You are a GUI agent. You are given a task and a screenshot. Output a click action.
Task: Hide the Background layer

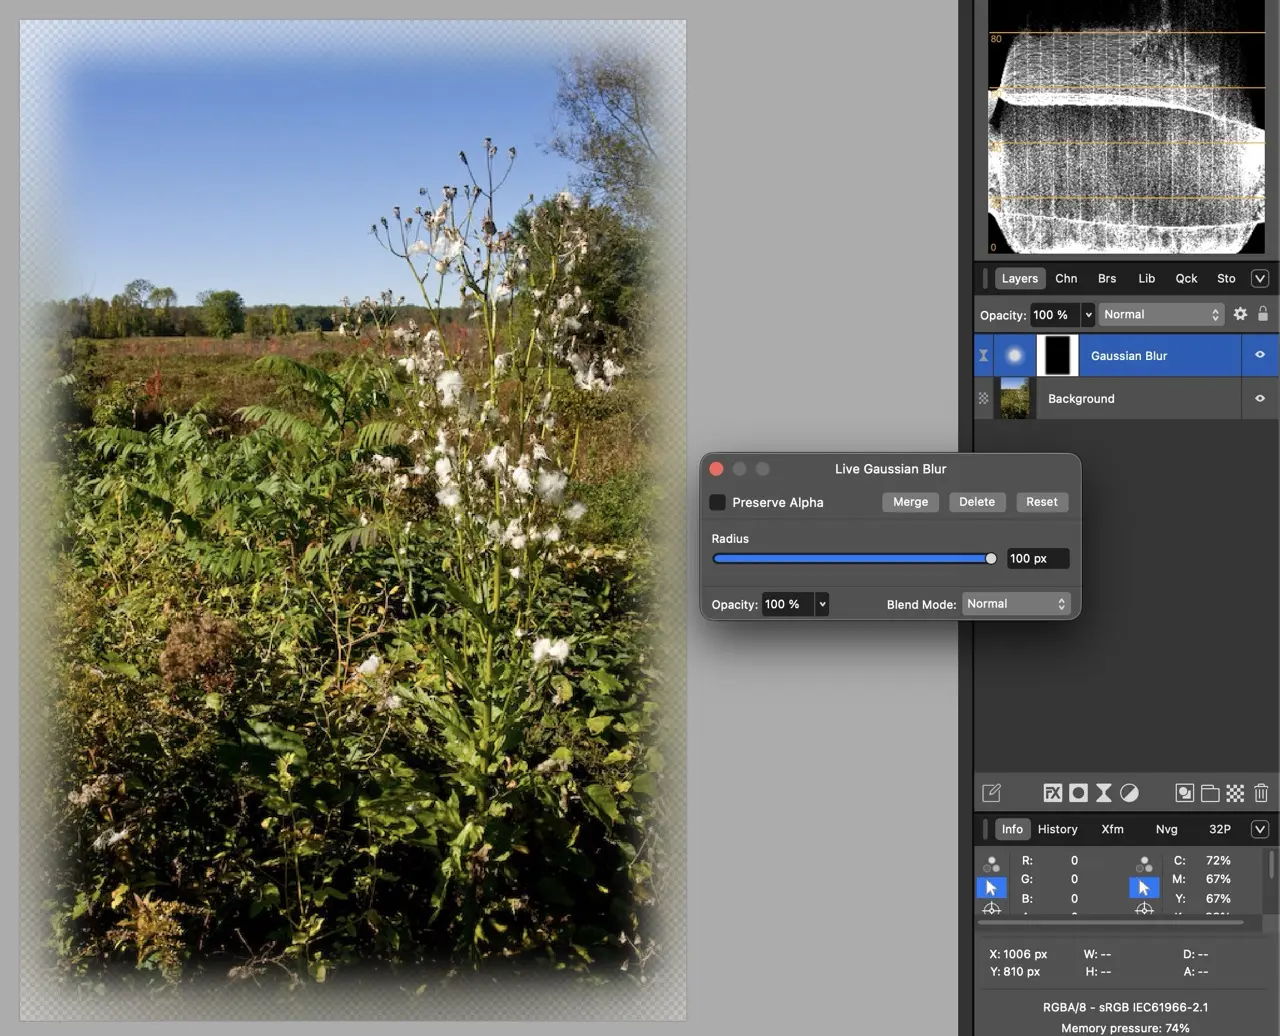(x=1260, y=398)
